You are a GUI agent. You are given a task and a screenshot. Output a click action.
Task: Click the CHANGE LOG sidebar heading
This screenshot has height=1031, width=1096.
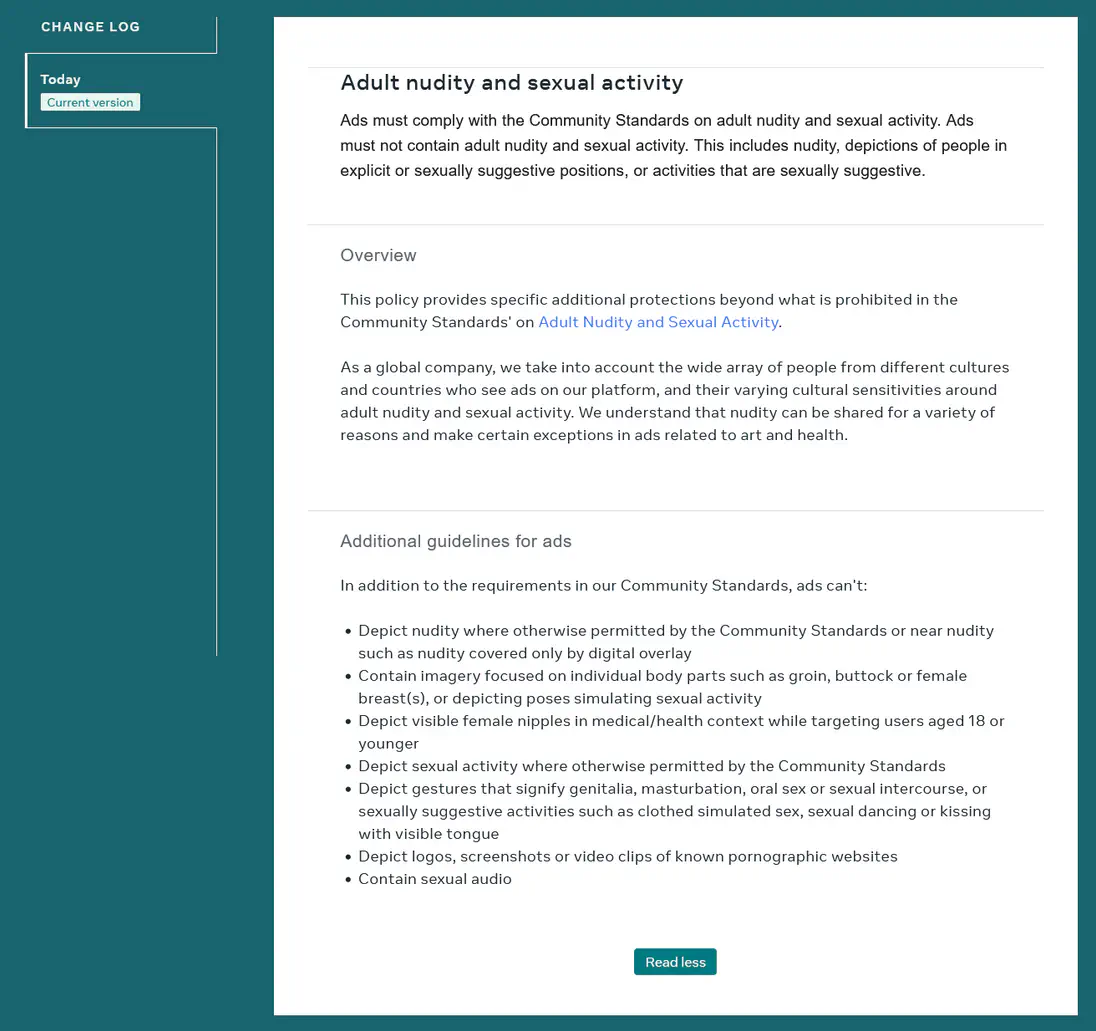coord(90,27)
